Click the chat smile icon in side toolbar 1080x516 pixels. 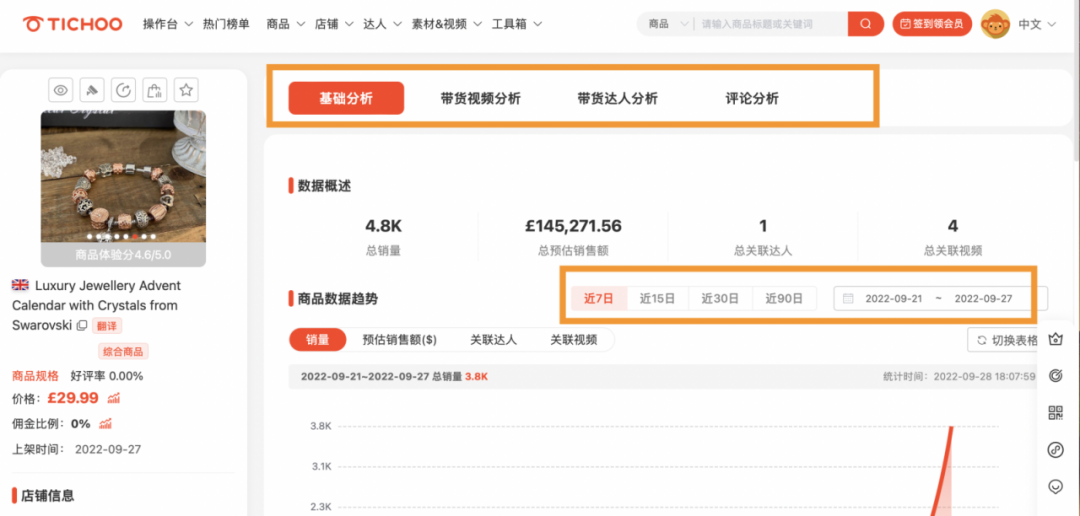tap(1055, 486)
